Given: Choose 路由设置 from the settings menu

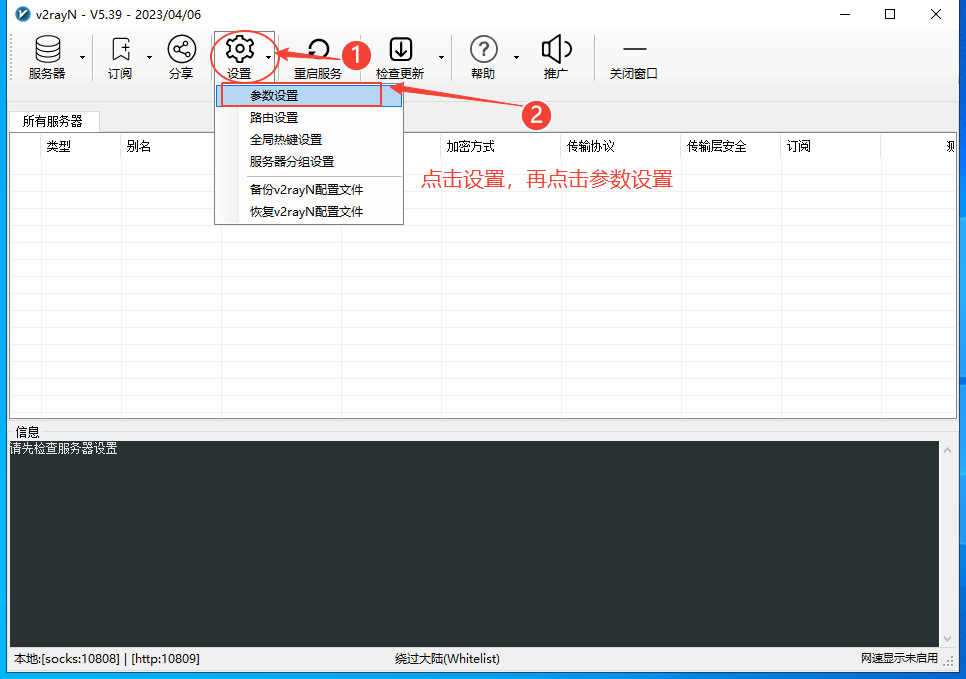Looking at the screenshot, I should tap(274, 118).
